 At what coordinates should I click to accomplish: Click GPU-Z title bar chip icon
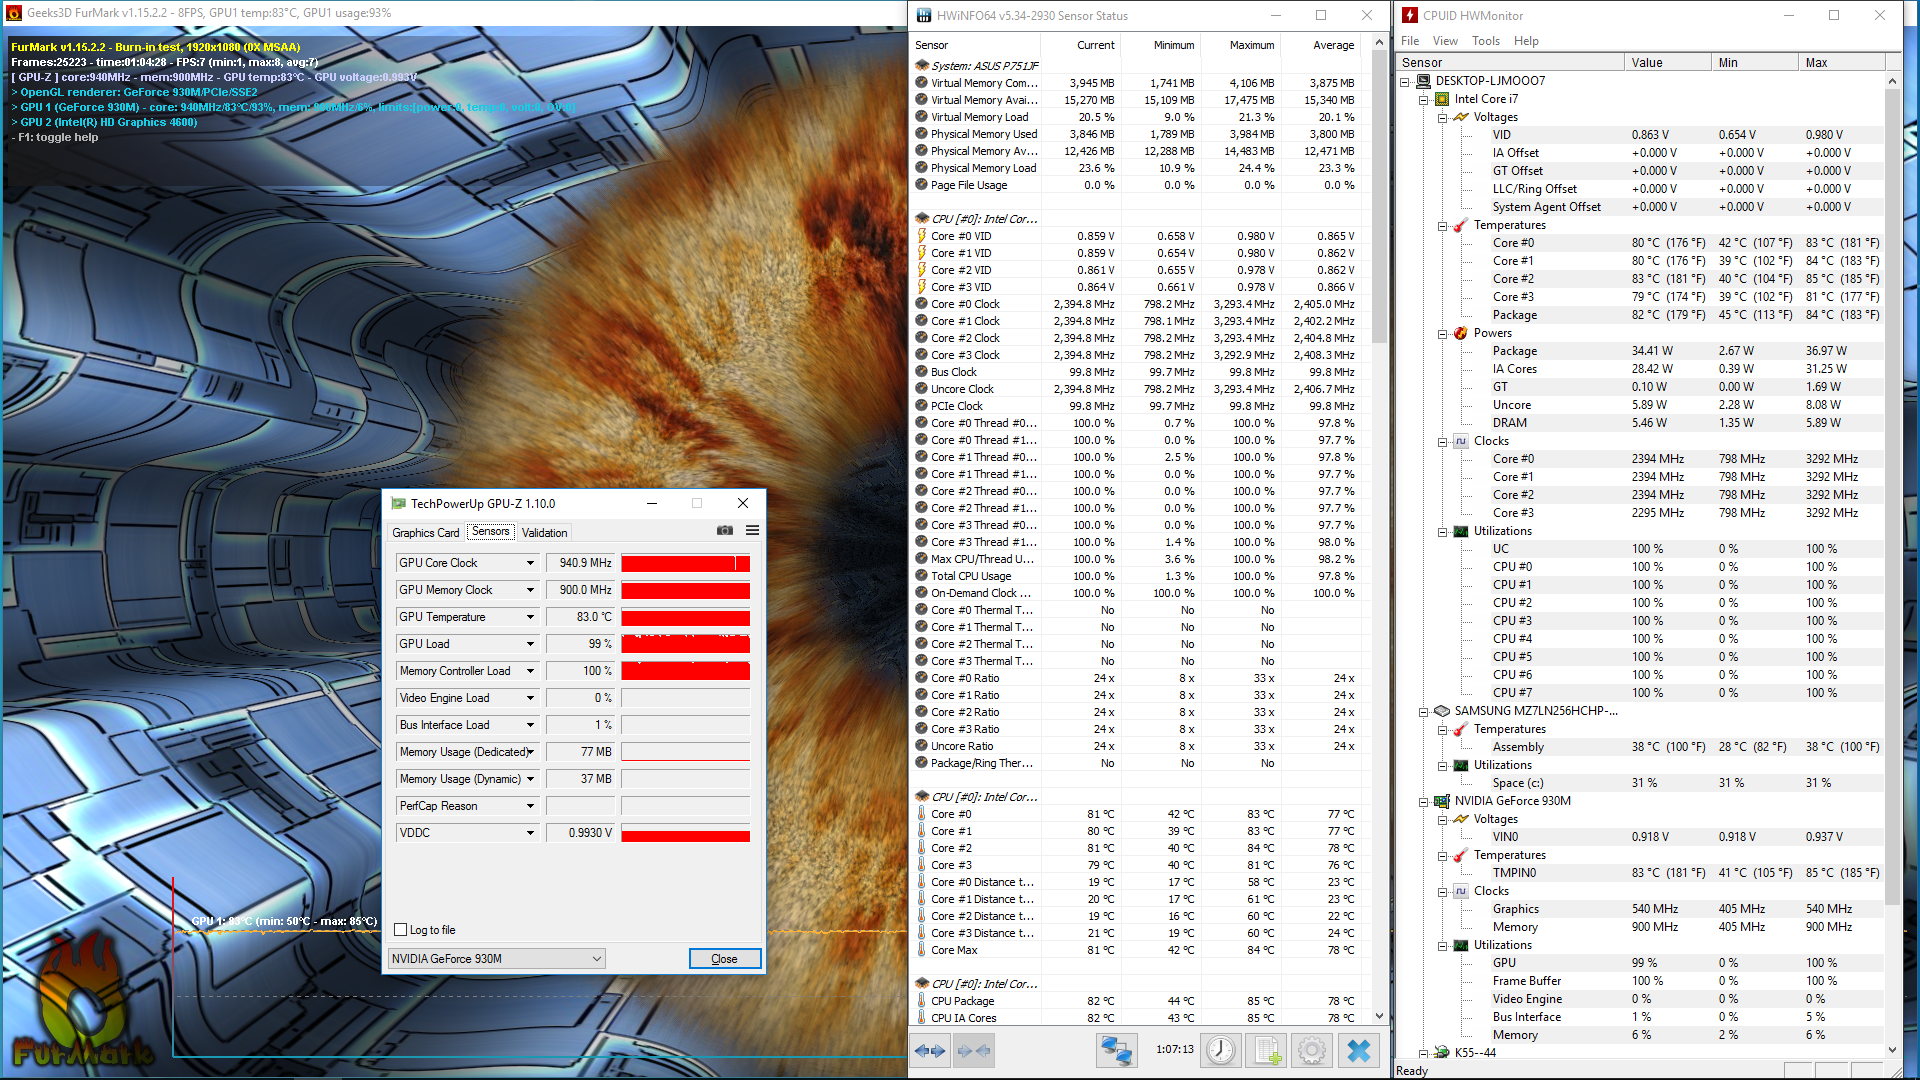click(x=399, y=503)
